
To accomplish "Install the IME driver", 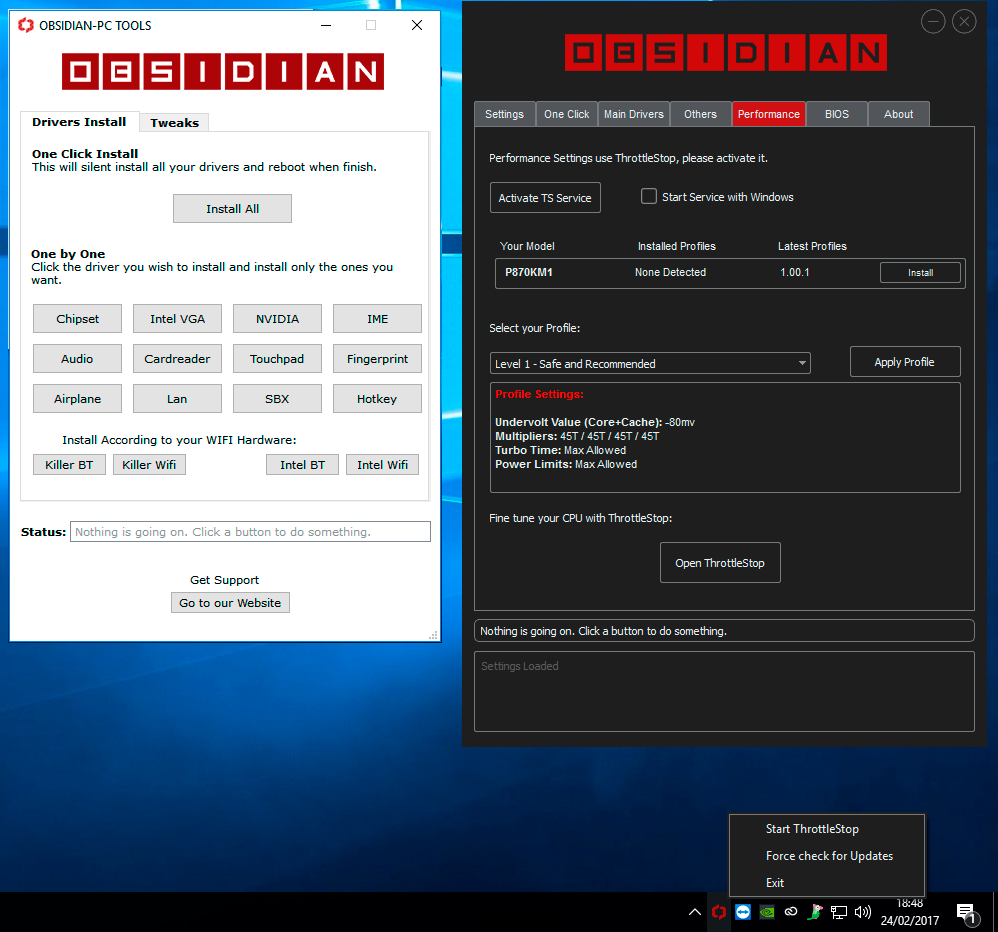I will click(x=377, y=318).
